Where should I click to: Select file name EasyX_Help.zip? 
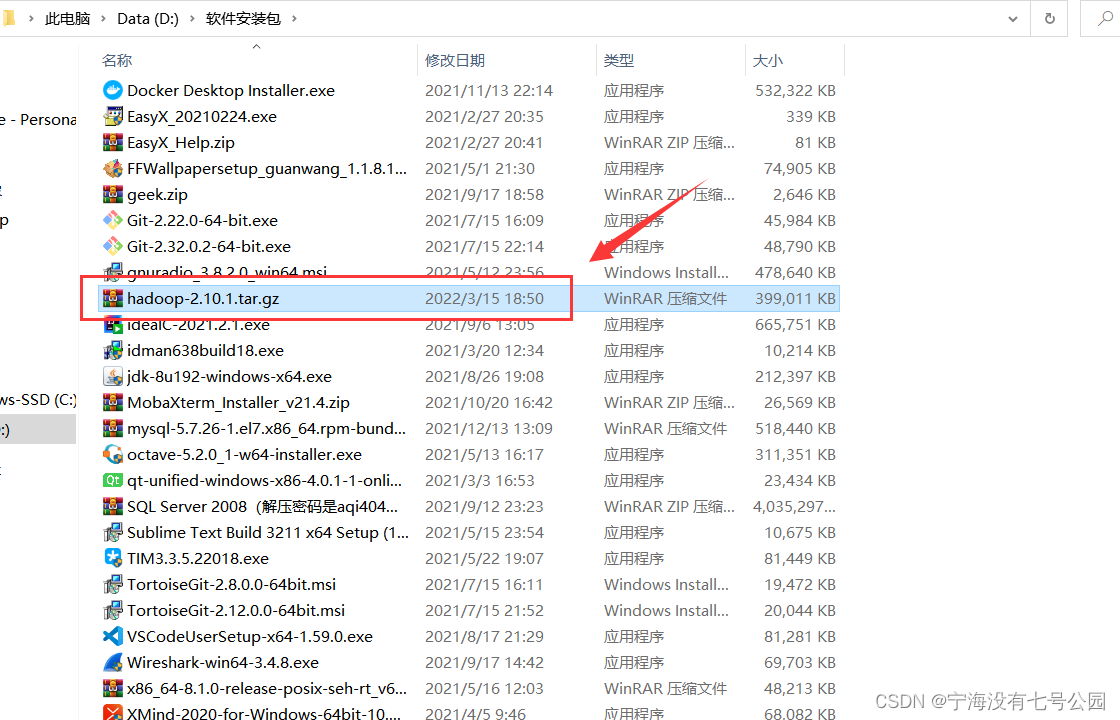click(x=181, y=143)
